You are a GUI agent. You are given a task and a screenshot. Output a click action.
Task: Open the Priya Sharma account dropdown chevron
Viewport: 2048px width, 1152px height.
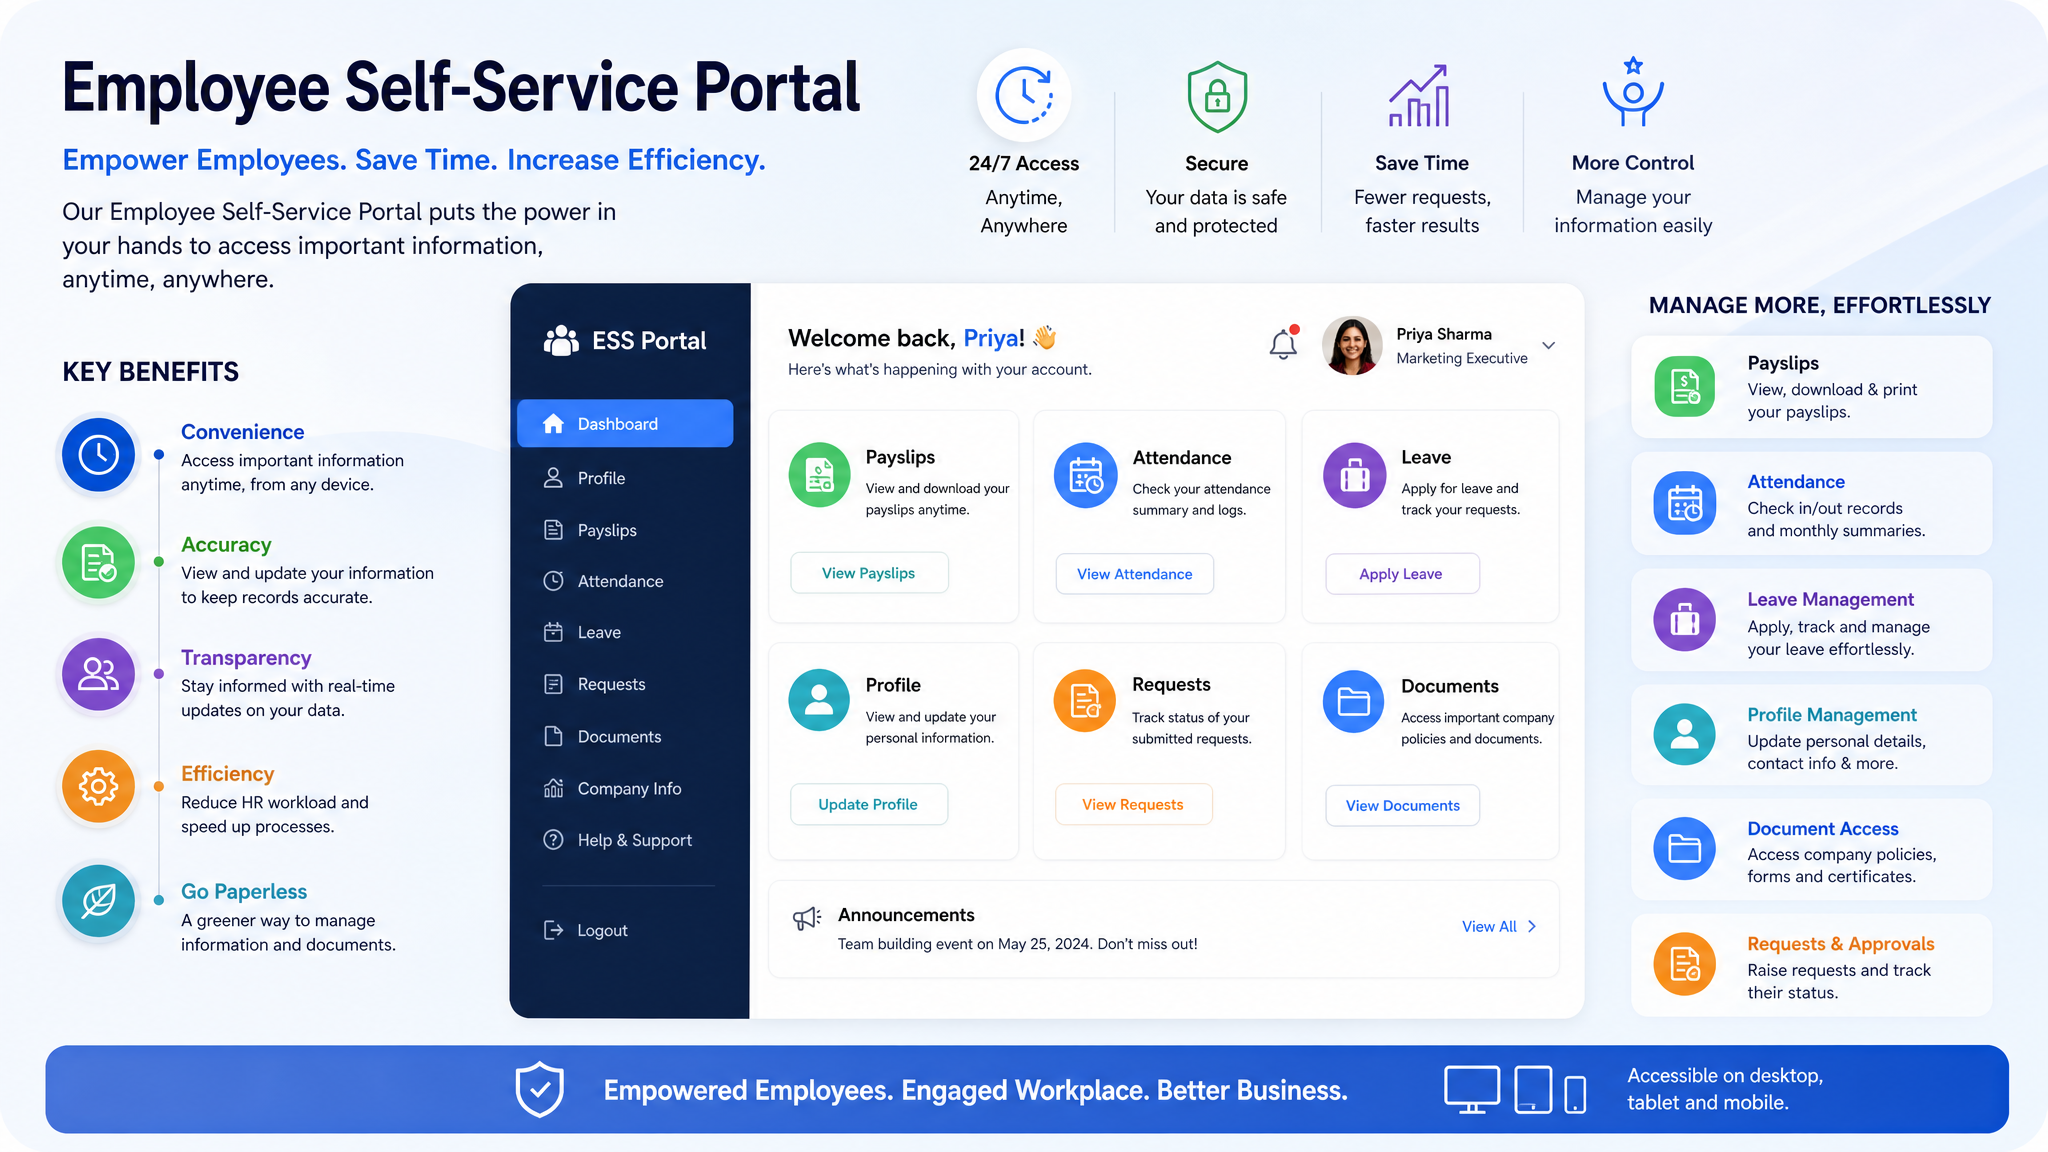point(1548,346)
